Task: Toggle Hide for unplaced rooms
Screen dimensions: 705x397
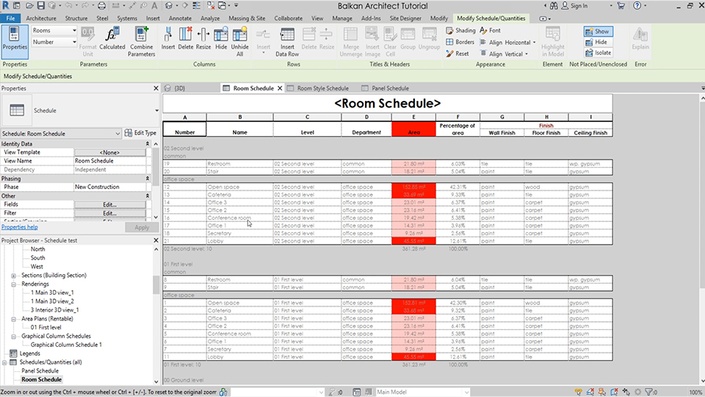Action: (x=597, y=42)
